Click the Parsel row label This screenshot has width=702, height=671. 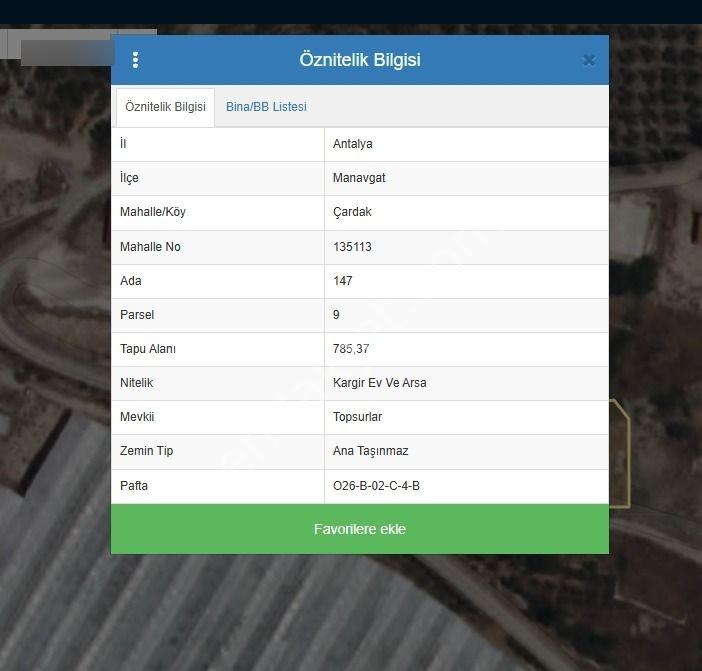pyautogui.click(x=137, y=315)
